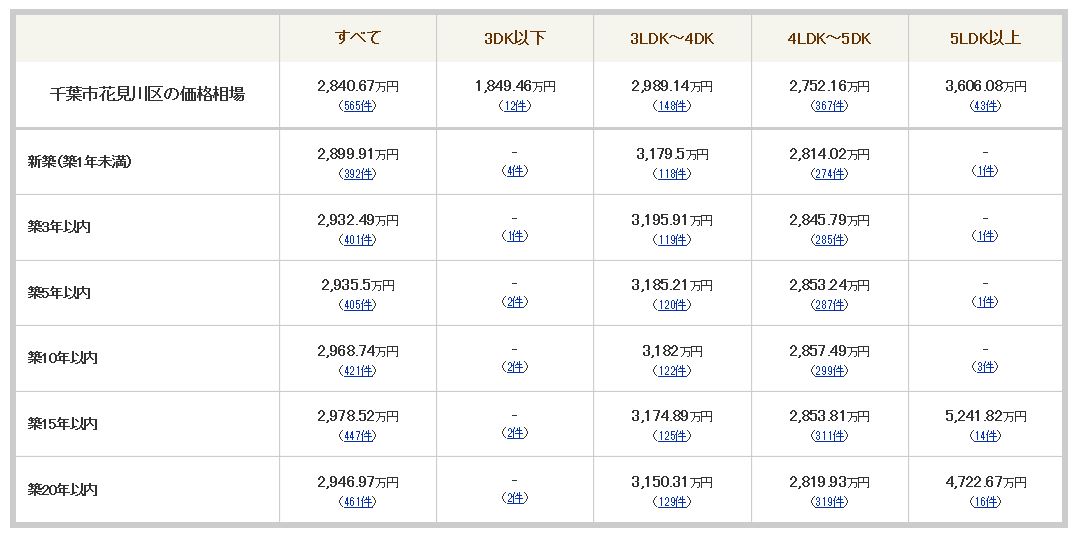Click the 299件 link for 築10年以内
The image size is (1085, 542).
click(829, 370)
